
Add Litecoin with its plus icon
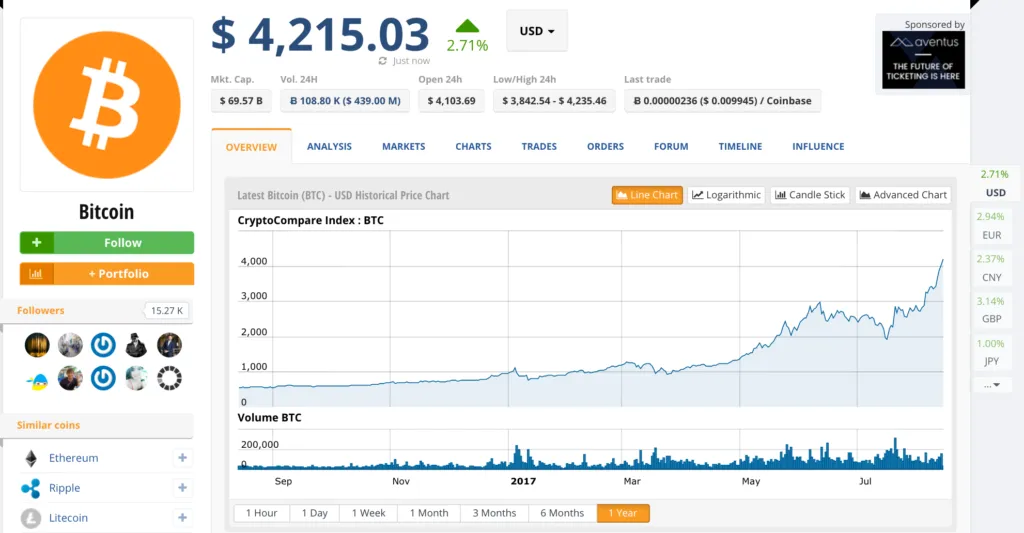tap(182, 517)
